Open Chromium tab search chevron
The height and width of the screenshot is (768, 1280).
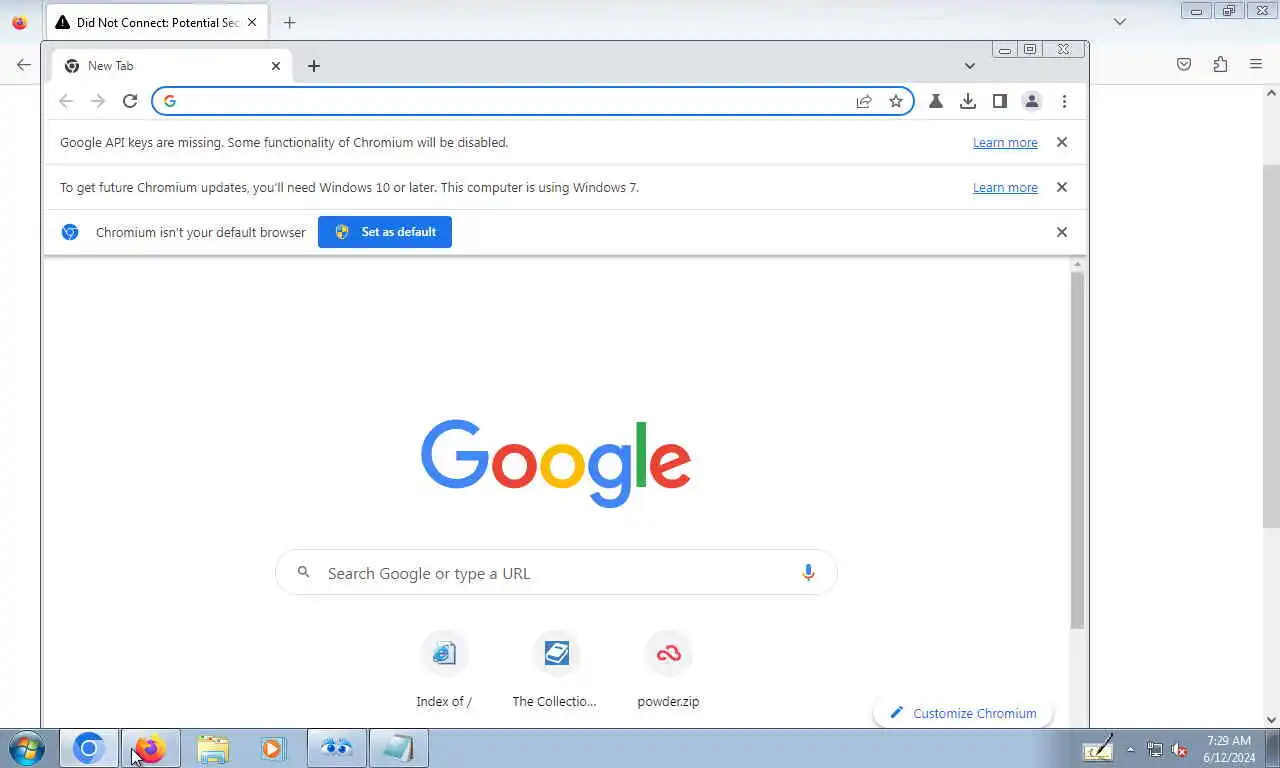click(969, 66)
